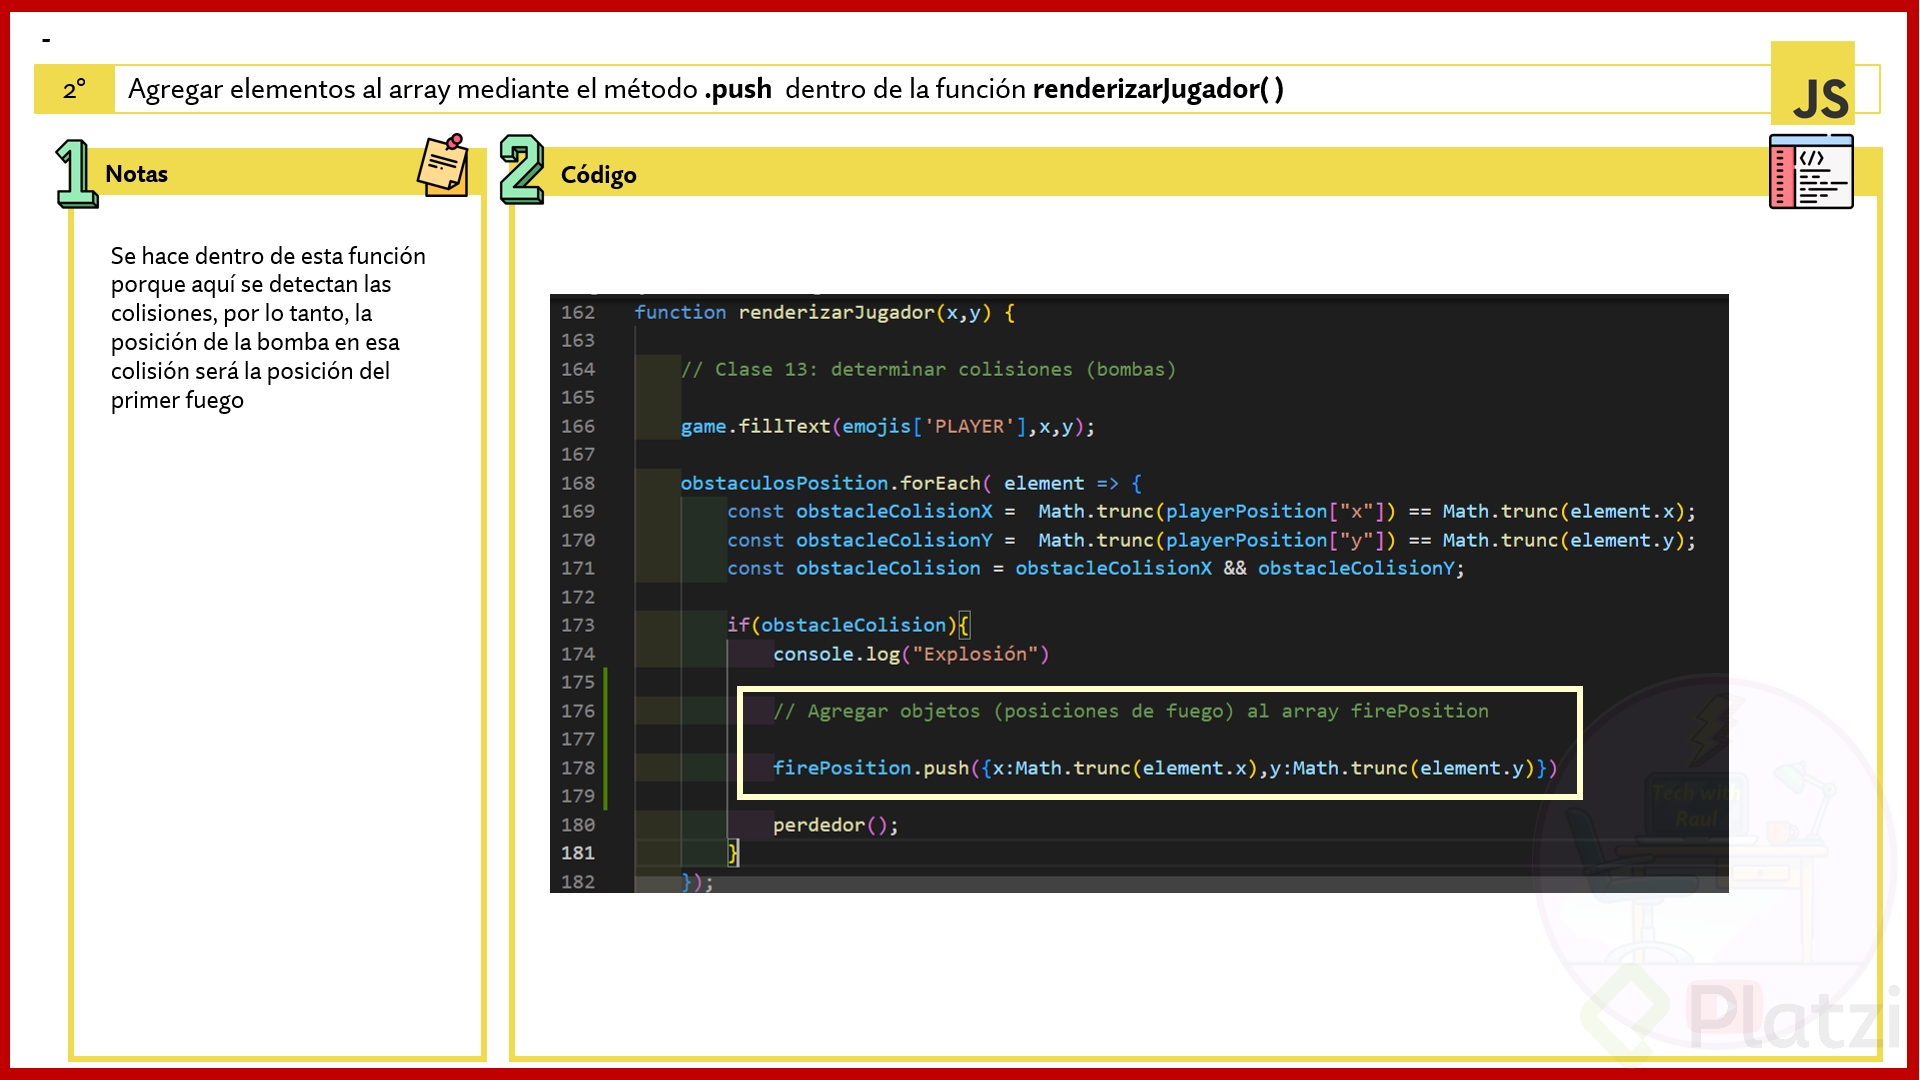This screenshot has height=1080, width=1920.
Task: Click the if(obstacleColision) line
Action: pyautogui.click(x=848, y=625)
